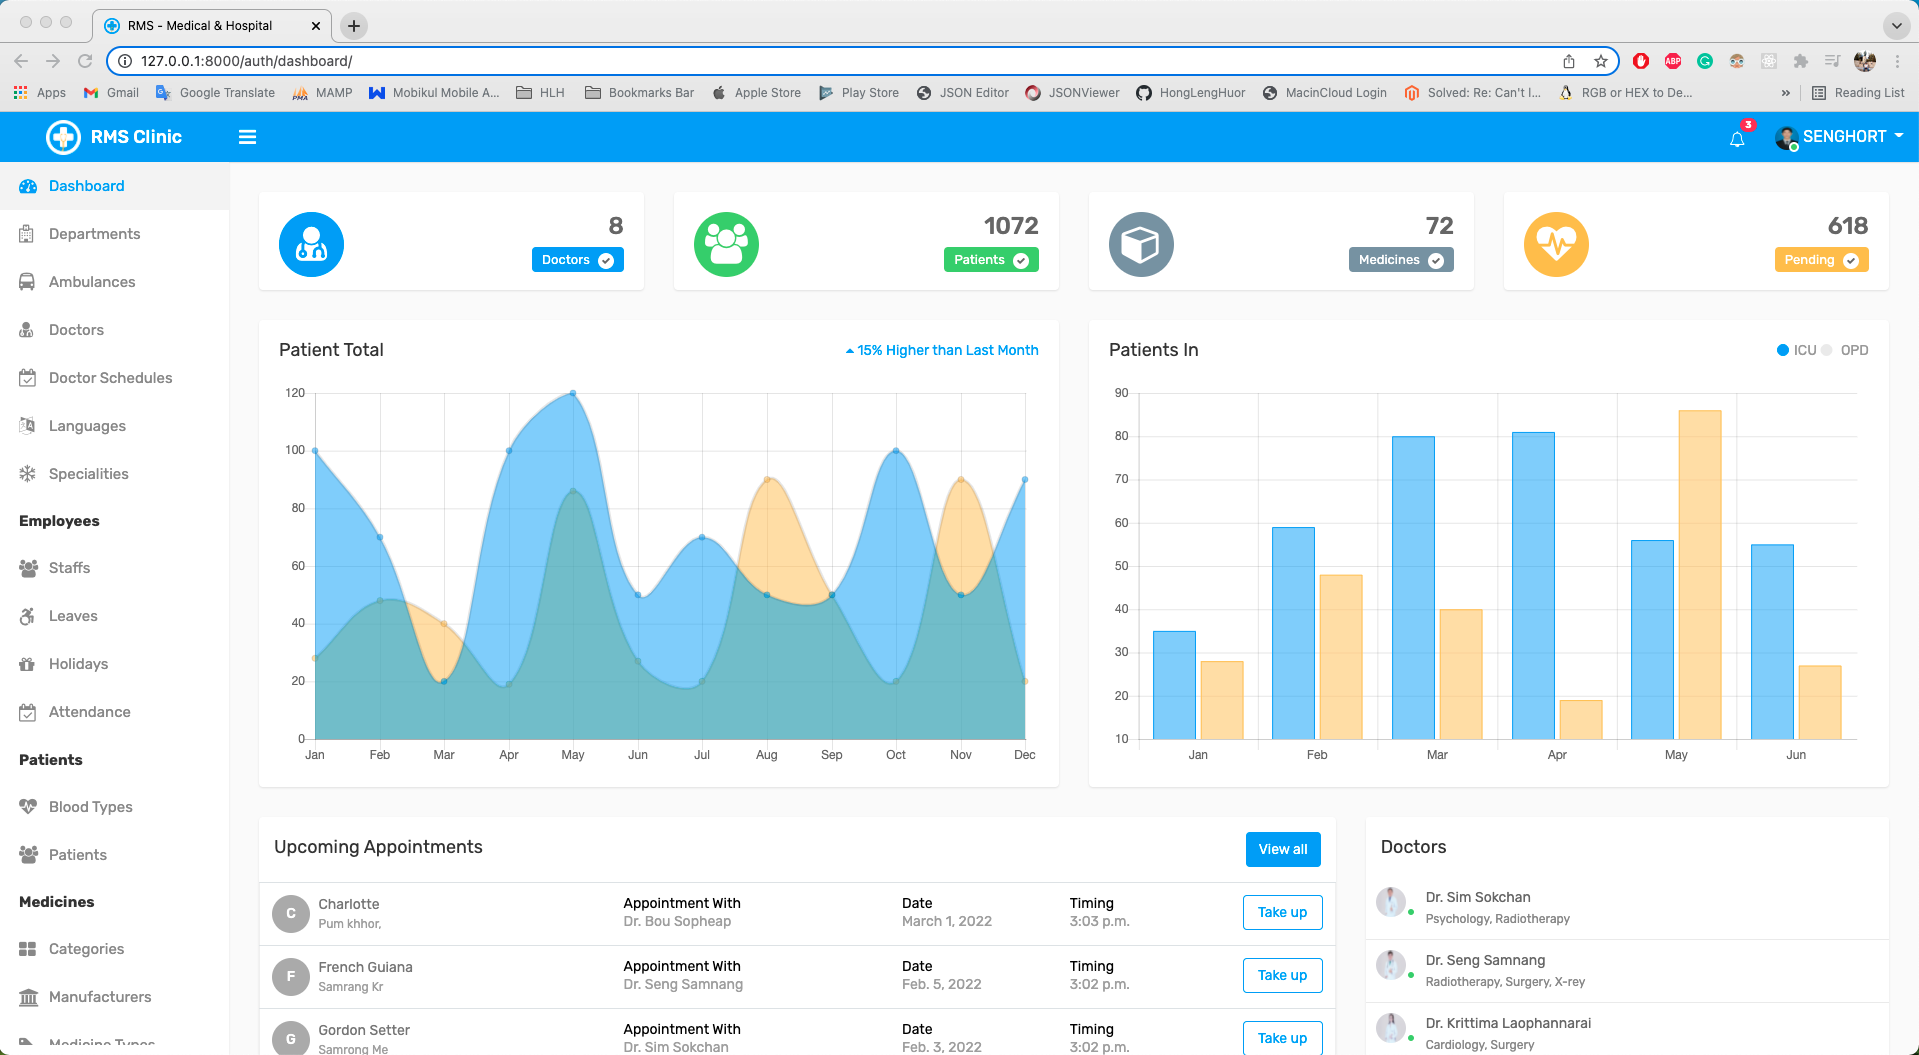Viewport: 1919px width, 1055px height.
Task: Click inside the browser address bar
Action: pos(400,61)
